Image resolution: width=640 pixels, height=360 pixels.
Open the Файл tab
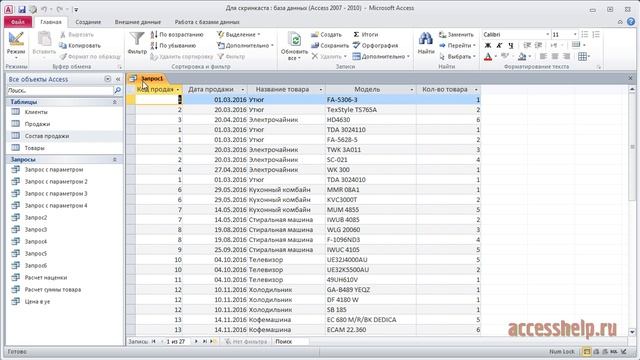18,22
